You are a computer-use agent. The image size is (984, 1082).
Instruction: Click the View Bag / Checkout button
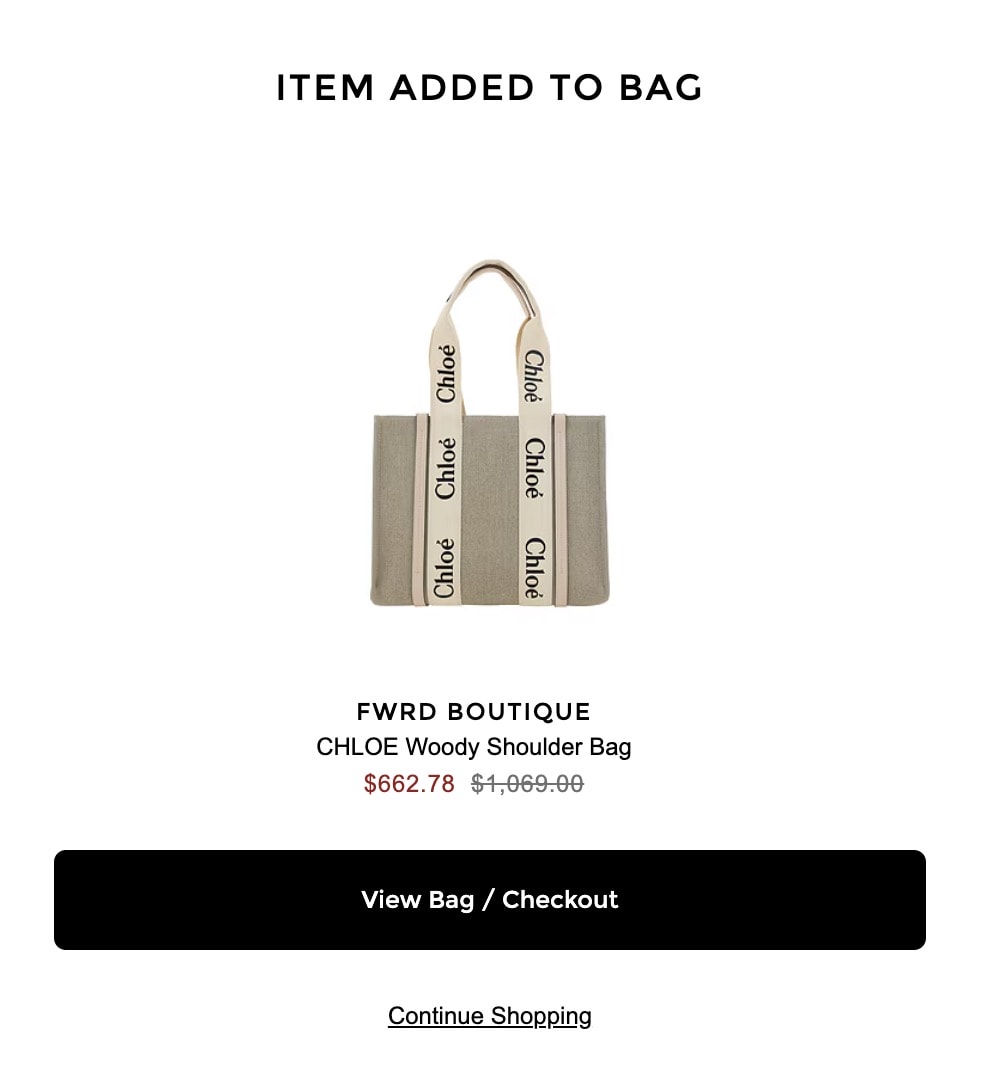490,900
